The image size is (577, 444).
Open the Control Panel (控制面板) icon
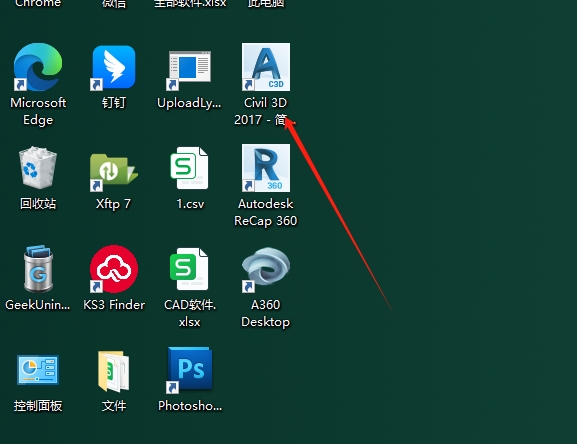(38, 370)
